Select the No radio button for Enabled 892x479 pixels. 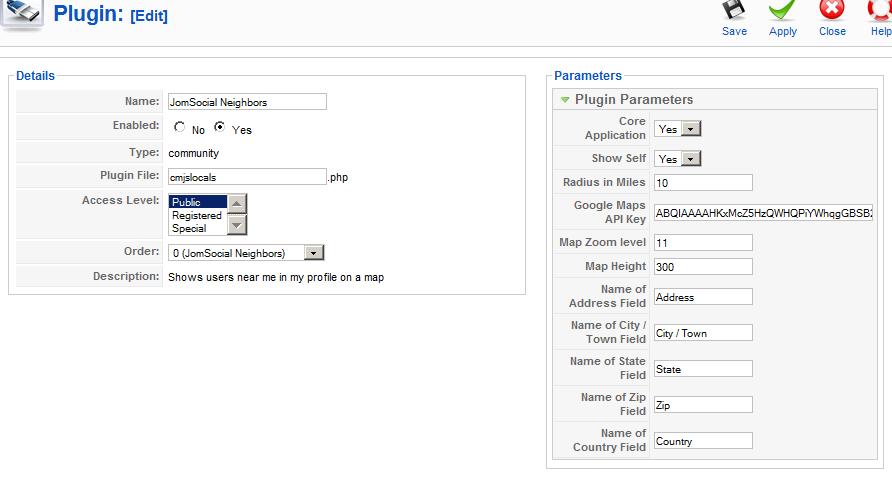(x=180, y=128)
